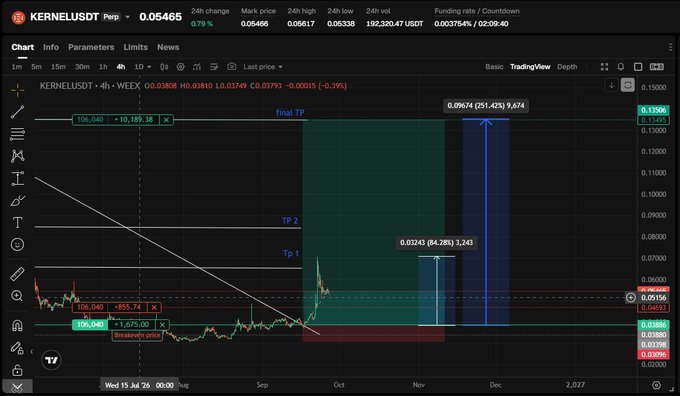Select the 4h timeframe
The image size is (680, 396).
pyautogui.click(x=121, y=67)
